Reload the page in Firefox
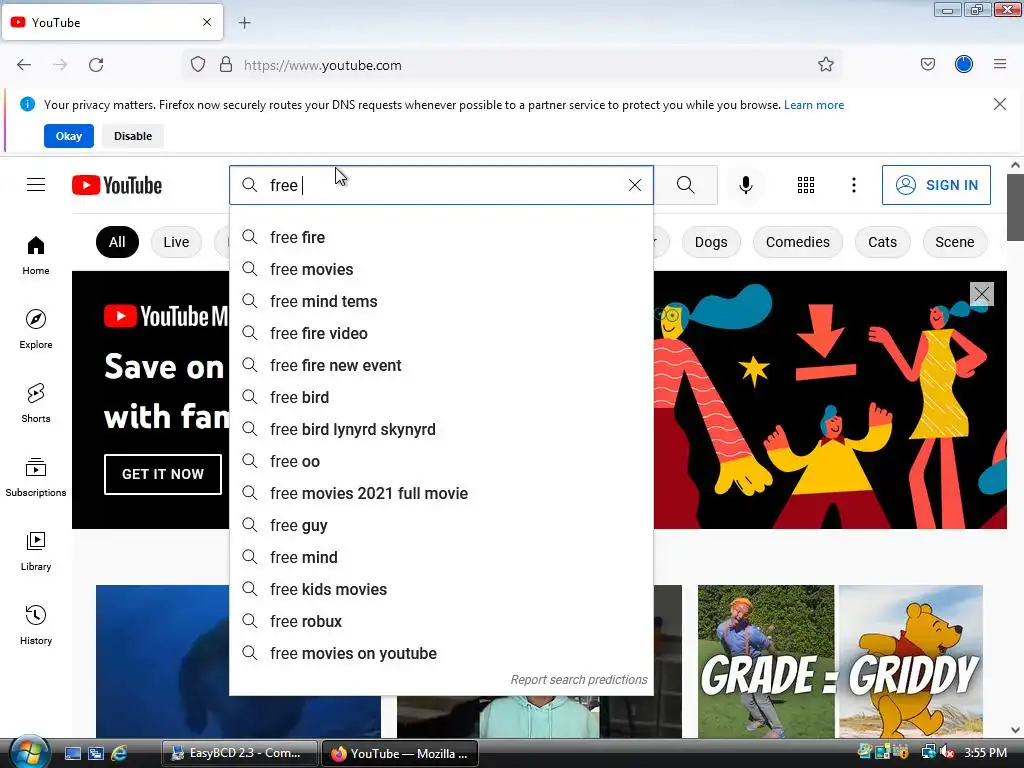 [x=96, y=65]
